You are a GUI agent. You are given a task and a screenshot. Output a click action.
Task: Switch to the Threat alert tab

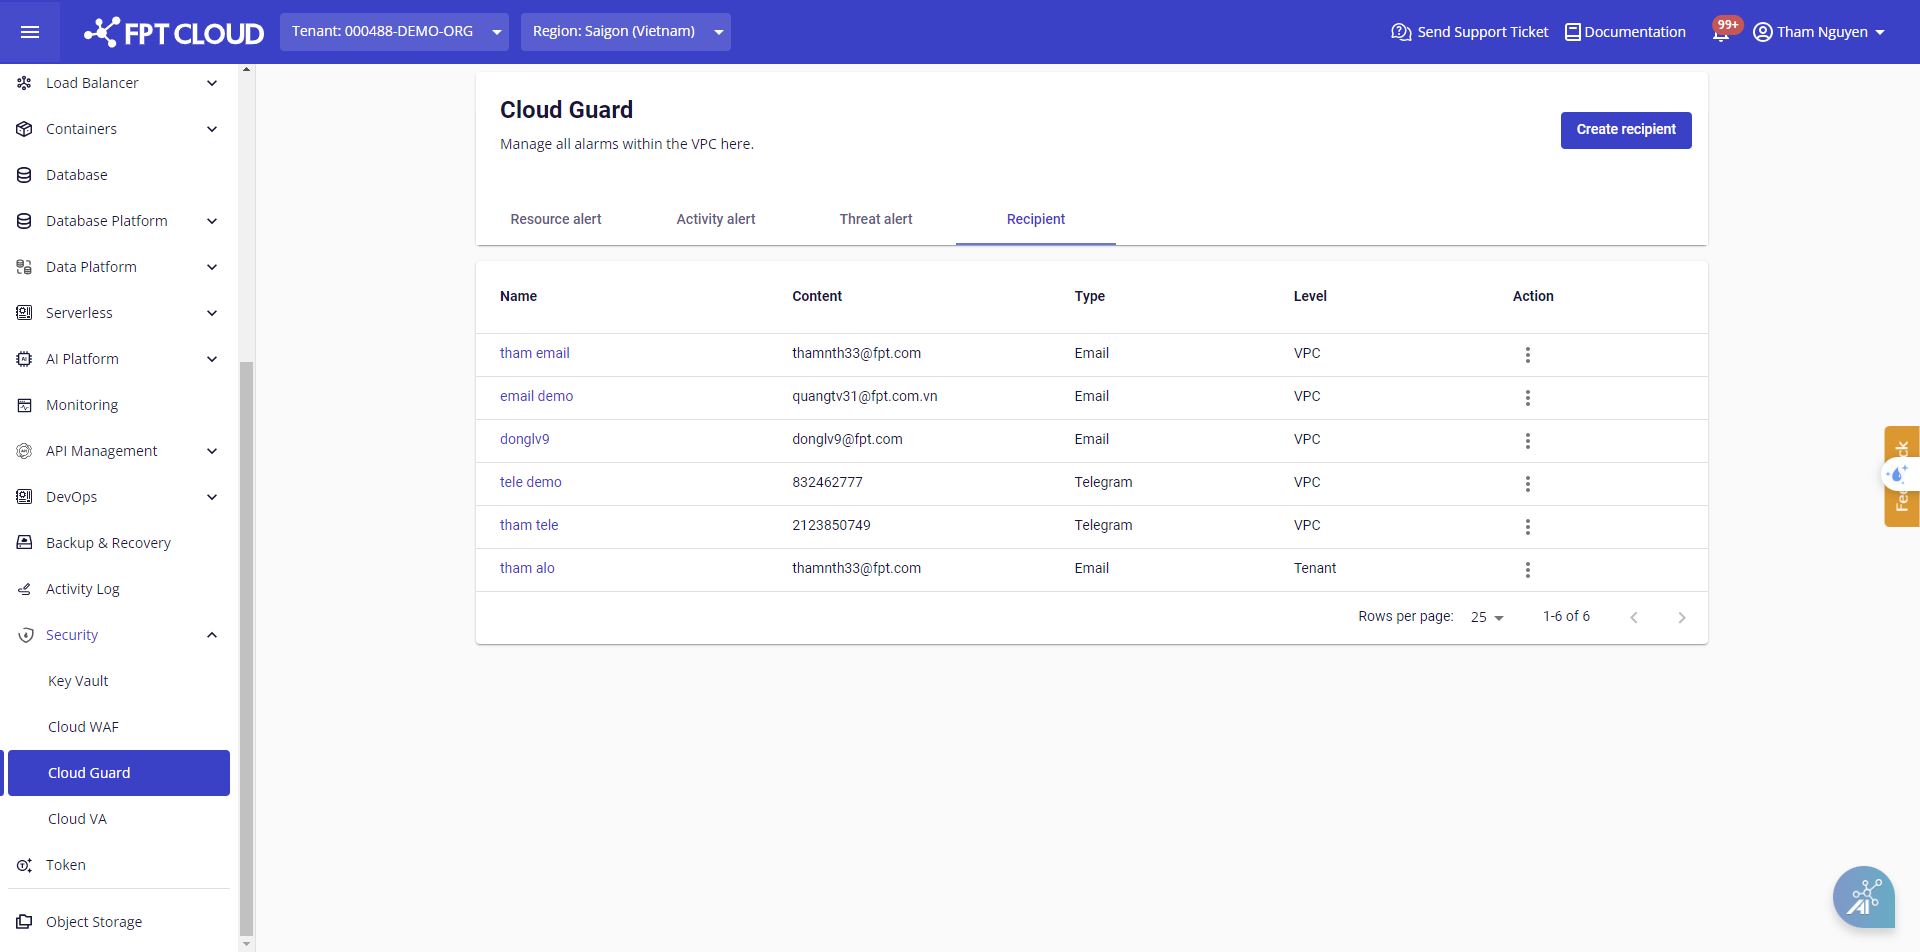[x=875, y=219]
